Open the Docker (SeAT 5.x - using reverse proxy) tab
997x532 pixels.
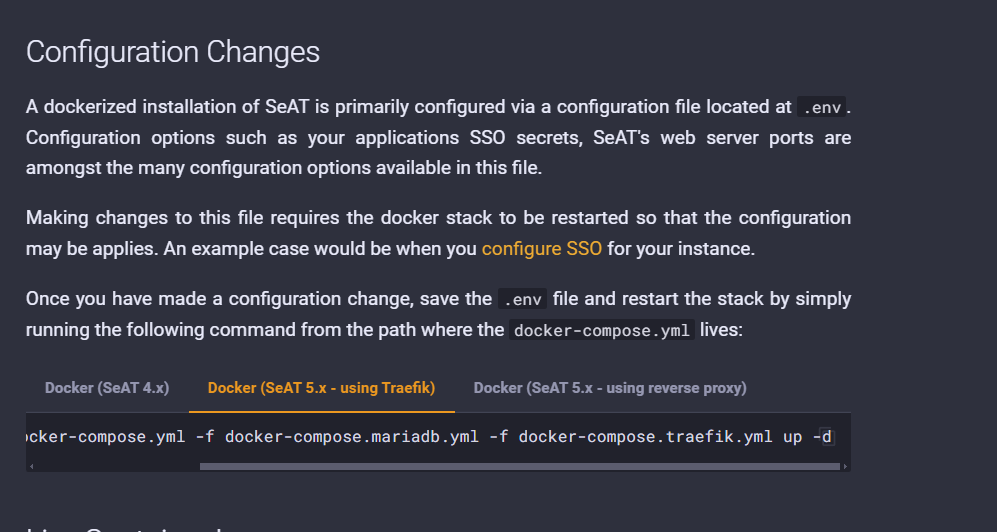[610, 388]
